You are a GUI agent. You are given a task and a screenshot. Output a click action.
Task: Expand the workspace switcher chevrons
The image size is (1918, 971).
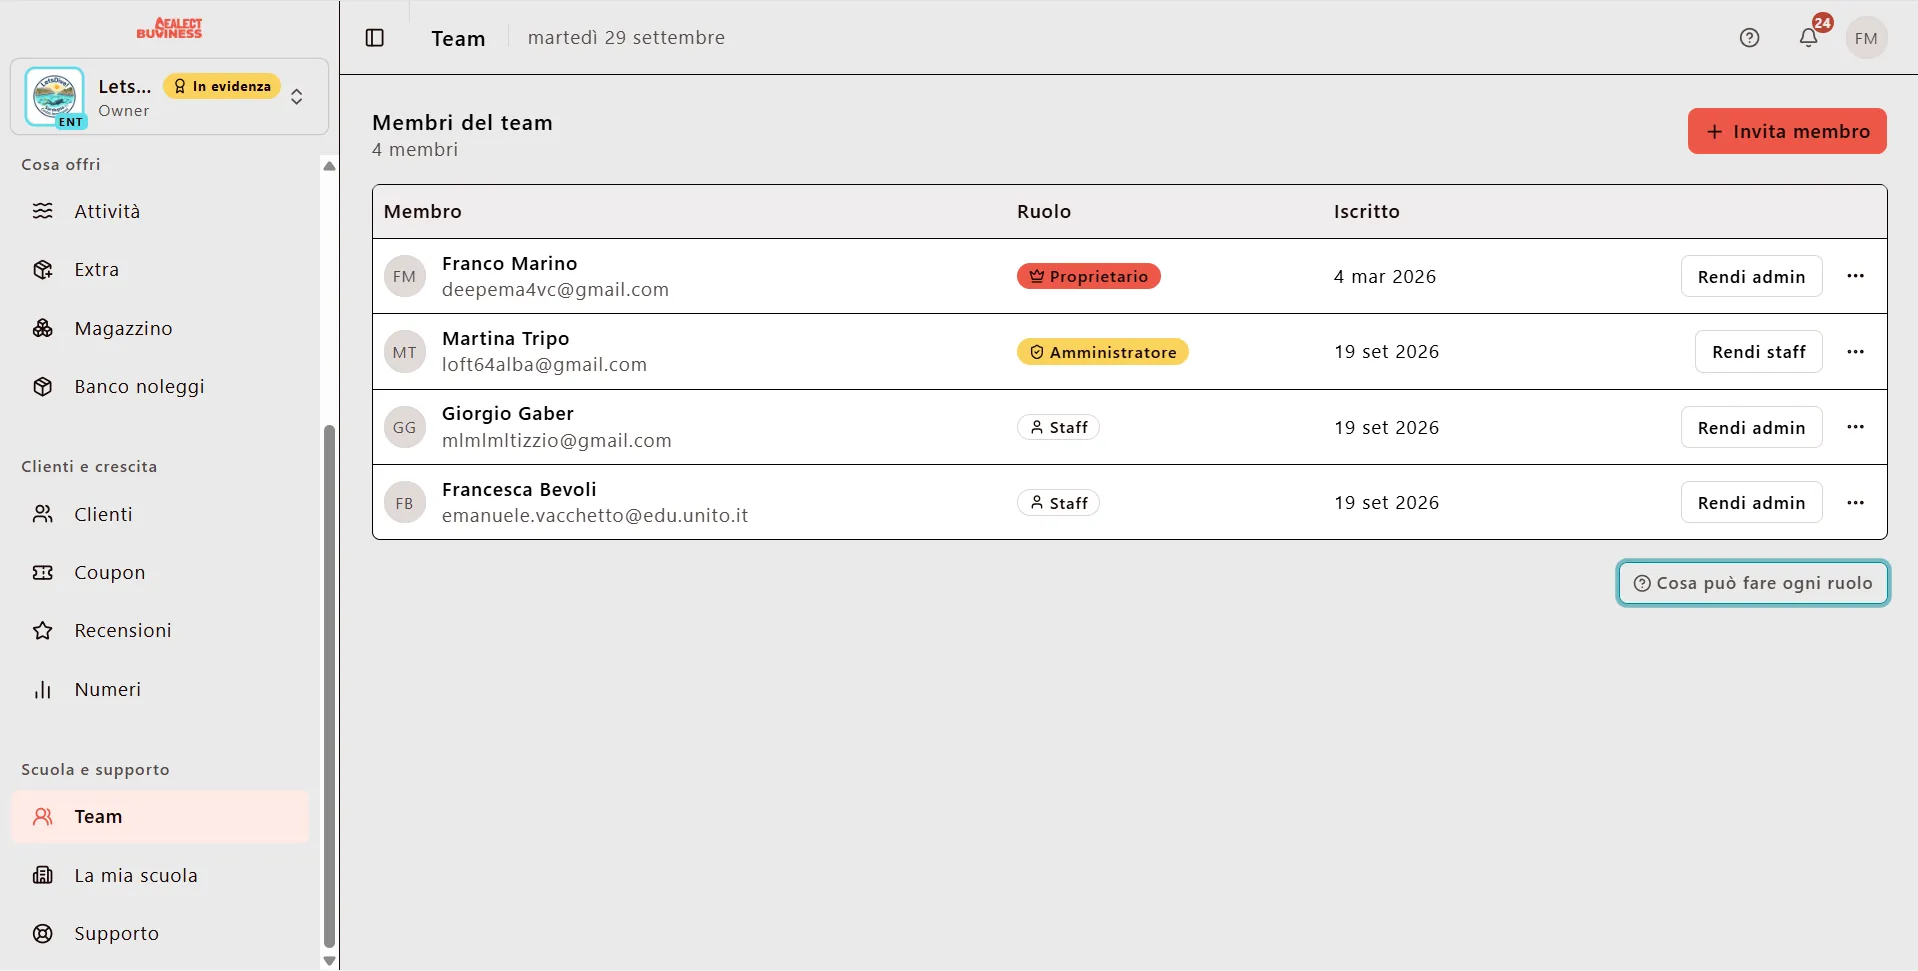pyautogui.click(x=297, y=97)
